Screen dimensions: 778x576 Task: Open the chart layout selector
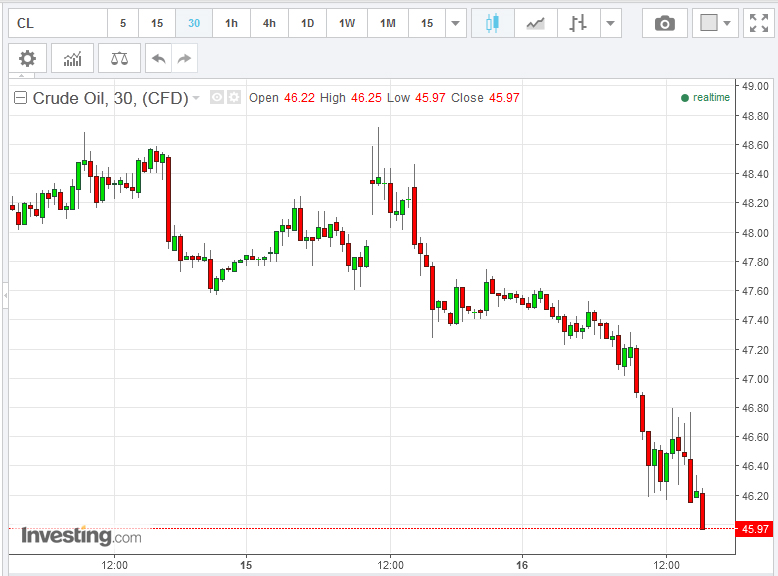715,23
